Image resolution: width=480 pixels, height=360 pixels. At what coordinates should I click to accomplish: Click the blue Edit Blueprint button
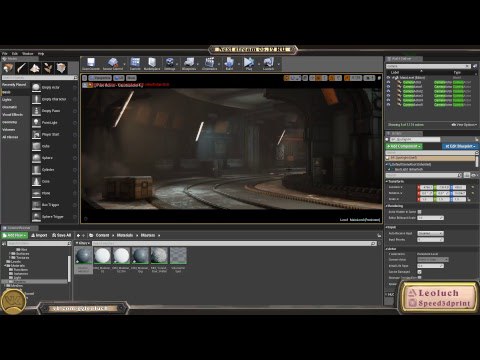pos(460,146)
